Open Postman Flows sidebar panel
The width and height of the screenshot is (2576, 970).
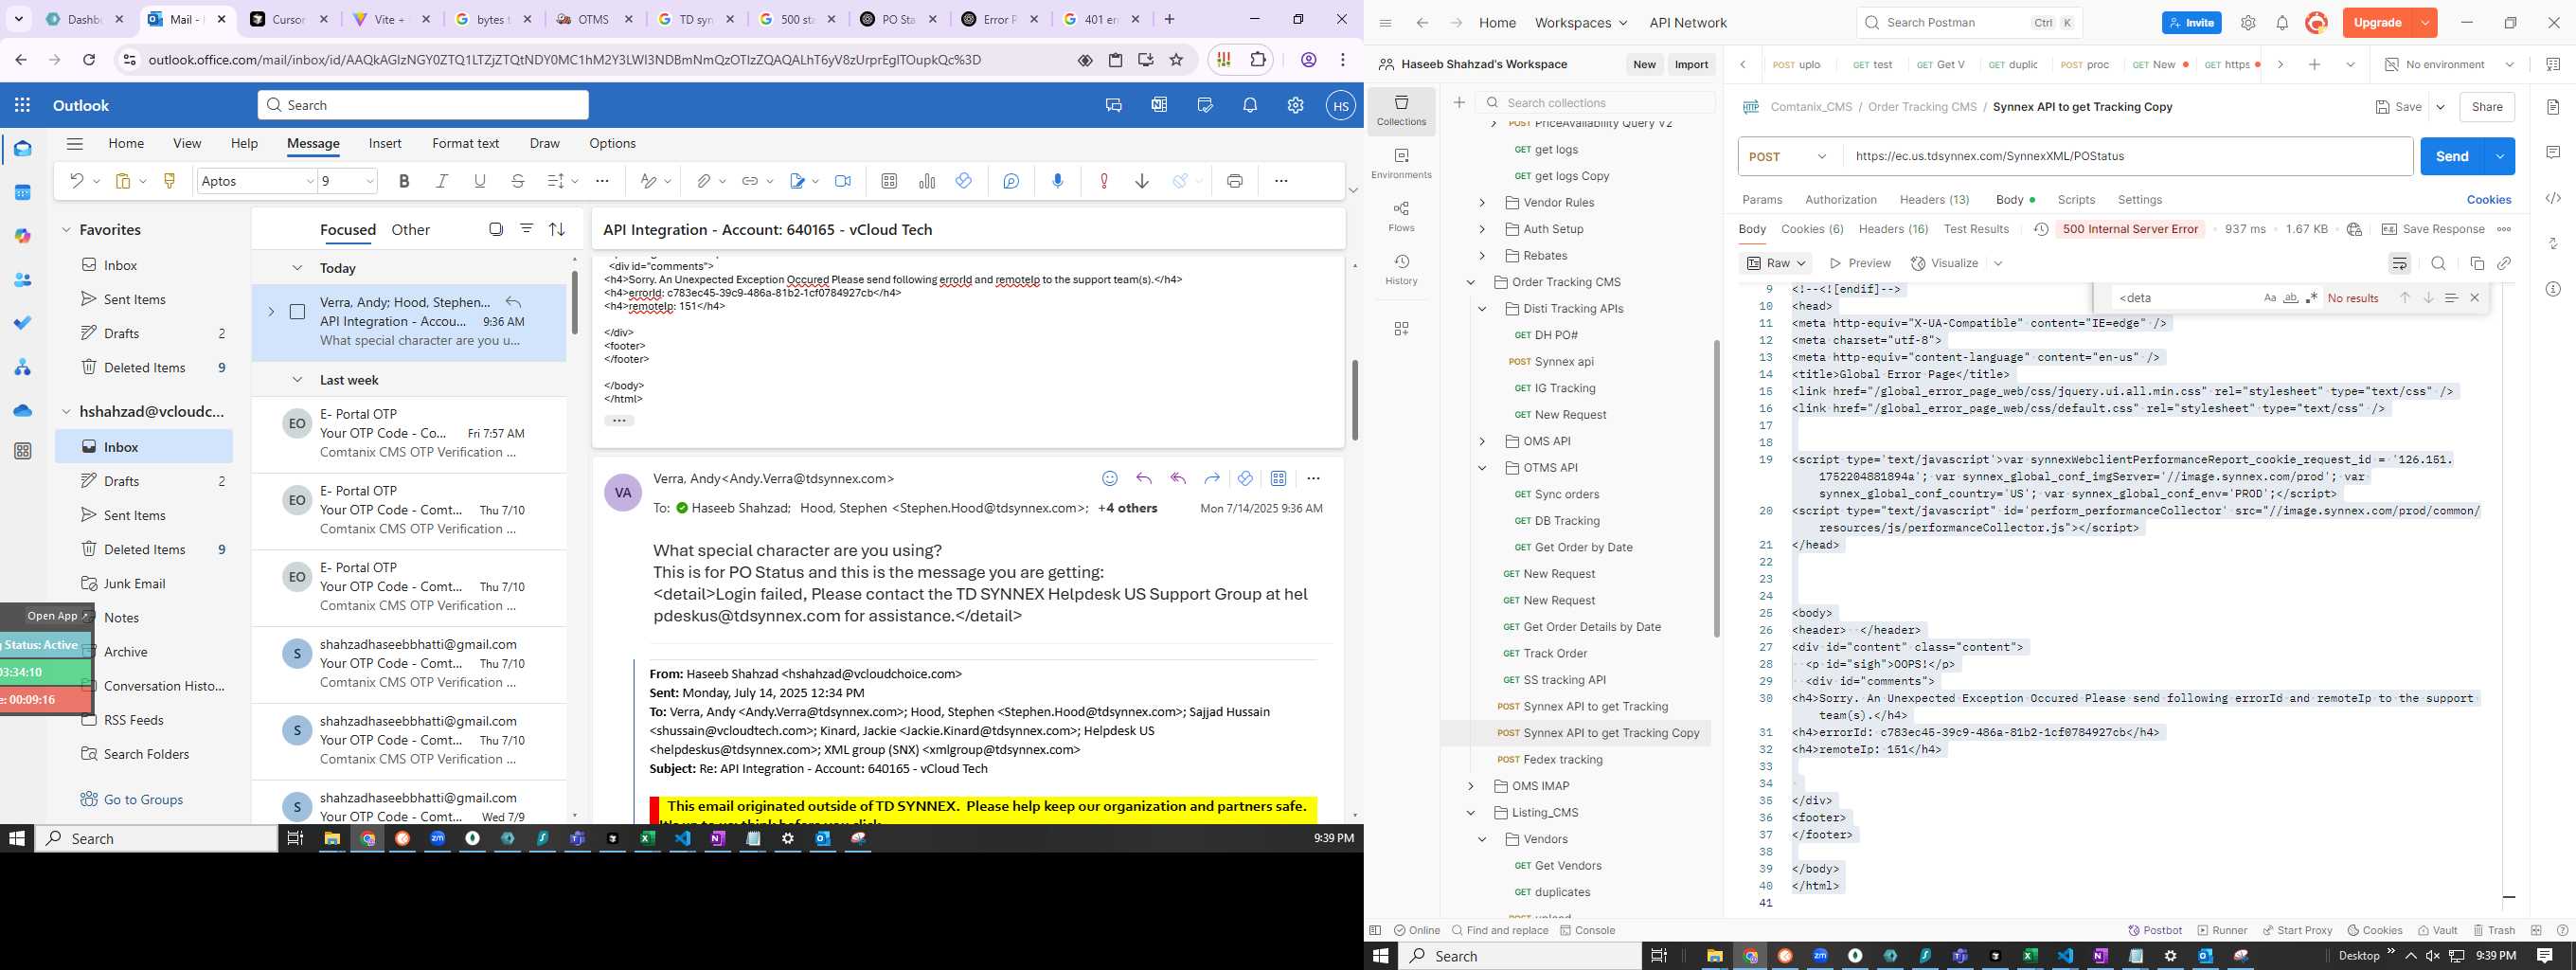coord(1401,217)
